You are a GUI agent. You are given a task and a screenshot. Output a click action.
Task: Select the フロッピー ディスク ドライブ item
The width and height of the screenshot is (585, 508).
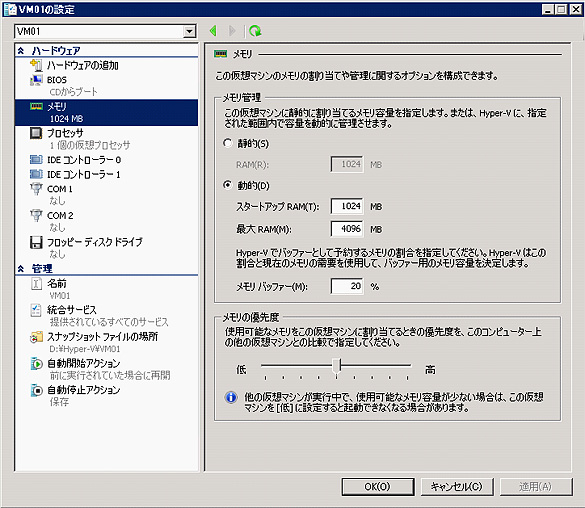pos(95,242)
